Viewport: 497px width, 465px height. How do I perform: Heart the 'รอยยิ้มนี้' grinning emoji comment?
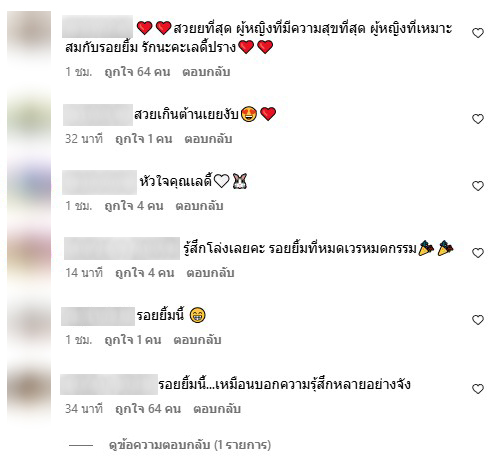pyautogui.click(x=478, y=320)
